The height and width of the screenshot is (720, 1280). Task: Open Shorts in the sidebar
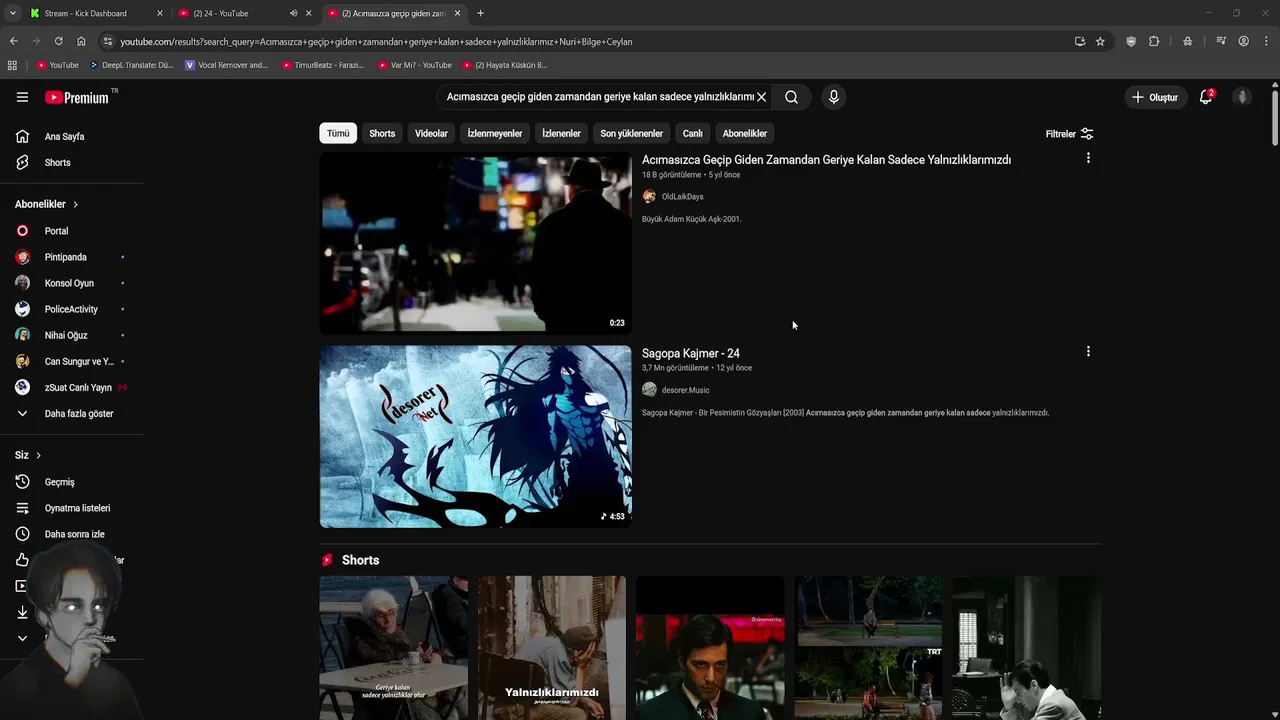pos(57,162)
